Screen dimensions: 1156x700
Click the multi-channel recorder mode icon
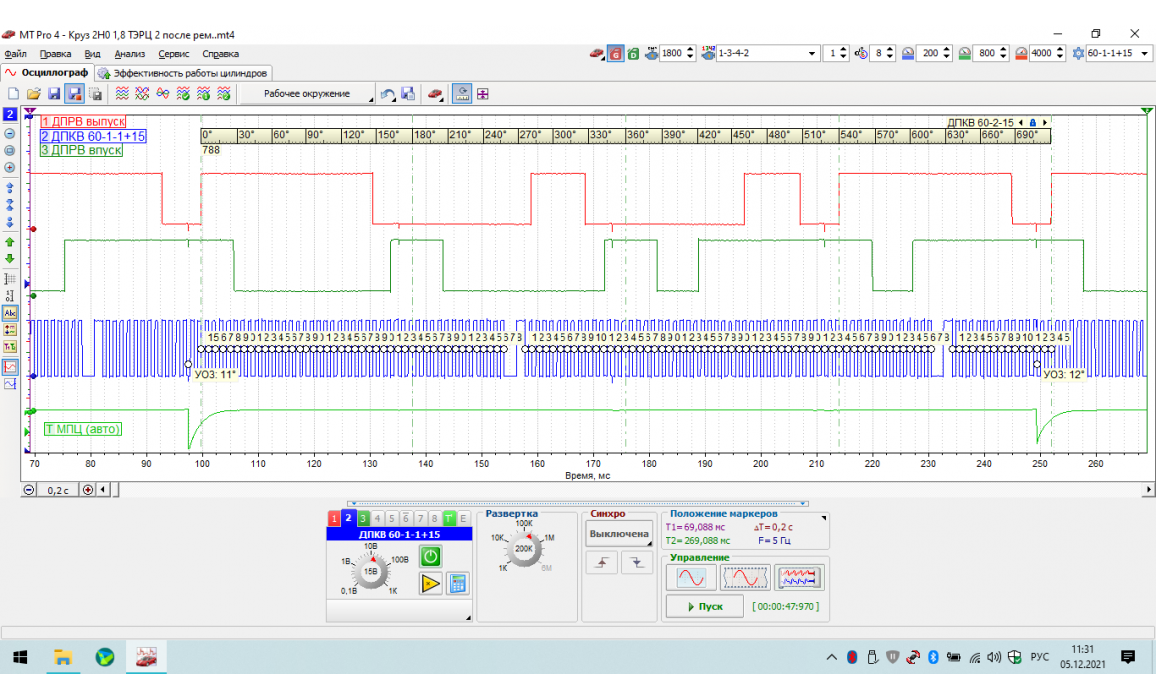point(798,578)
